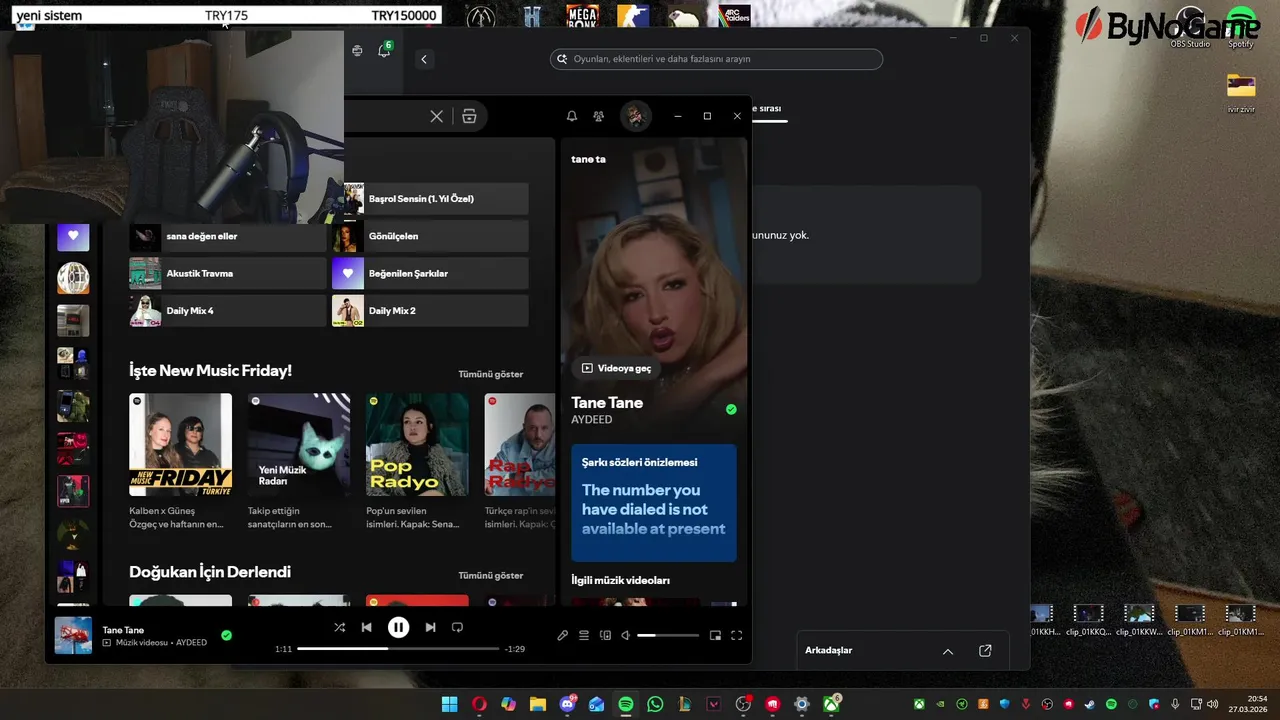The width and height of the screenshot is (1280, 720).
Task: Open the Microsoft Copilot taskbar icon
Action: (509, 704)
